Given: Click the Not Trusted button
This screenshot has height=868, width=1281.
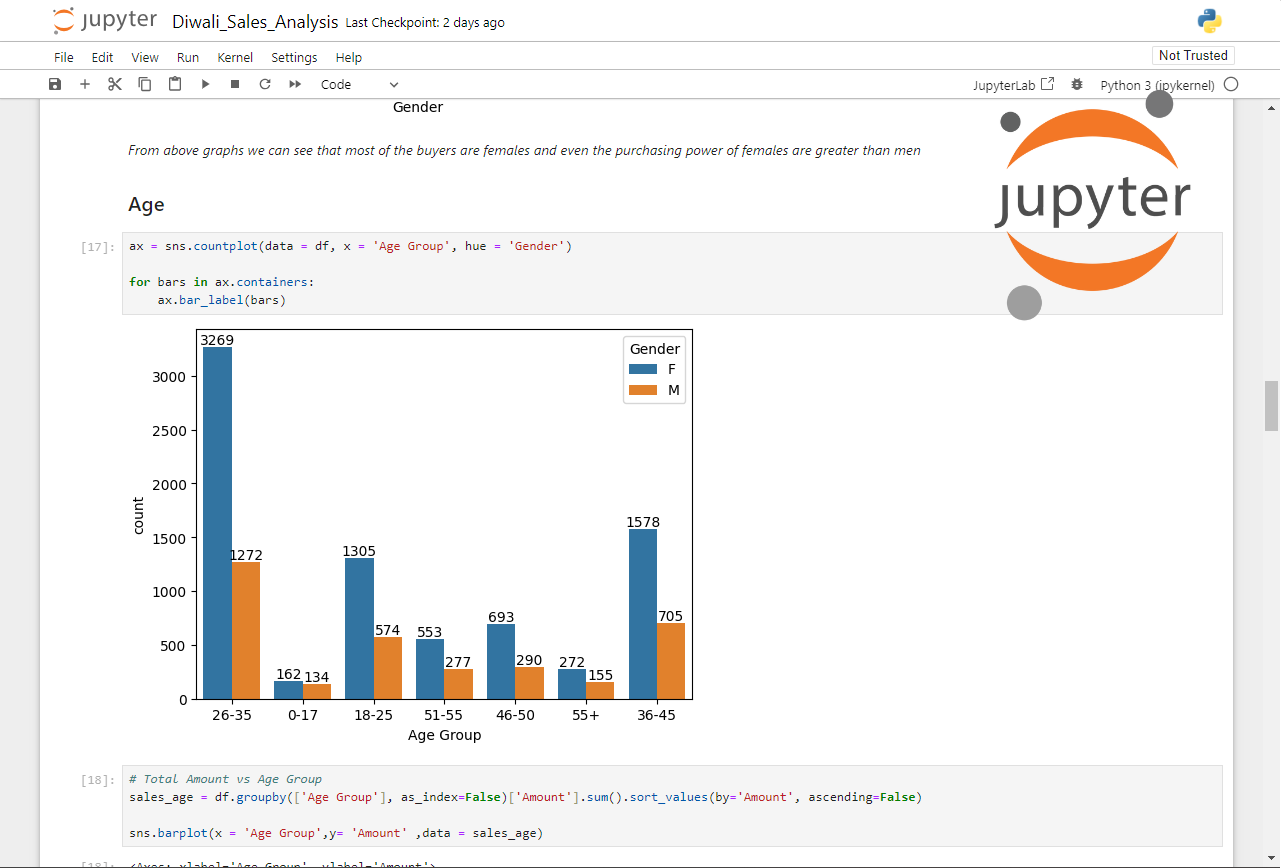Looking at the screenshot, I should click(x=1192, y=56).
